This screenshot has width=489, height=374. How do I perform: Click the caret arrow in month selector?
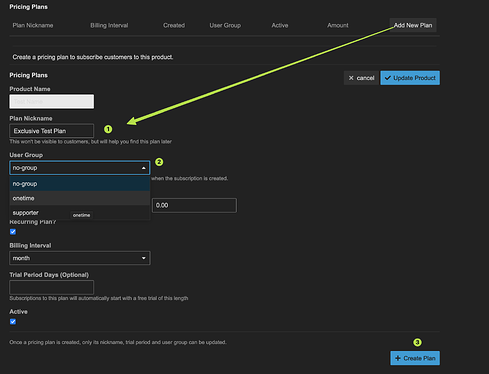coord(144,258)
